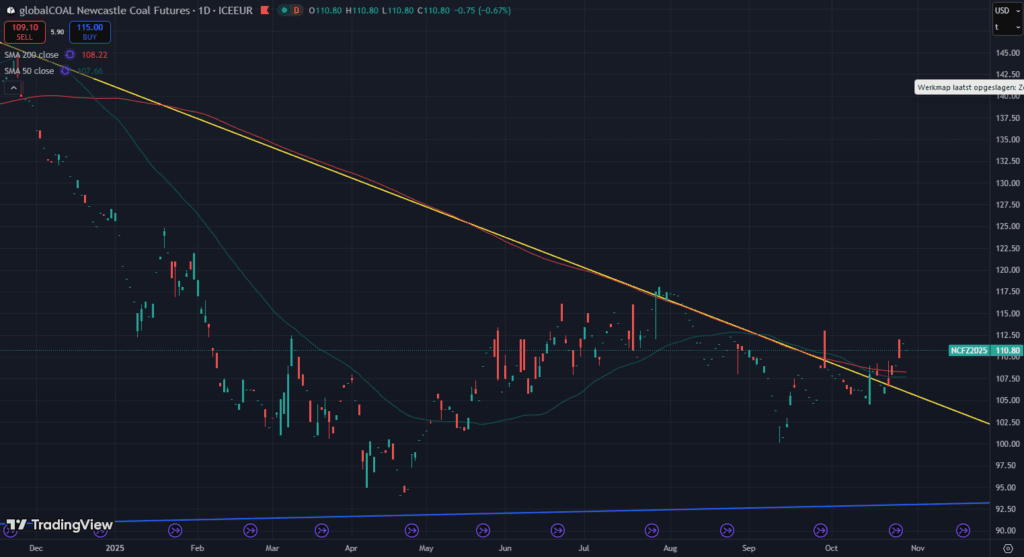
Task: Click the SELL 109.10 button
Action: (x=23, y=33)
